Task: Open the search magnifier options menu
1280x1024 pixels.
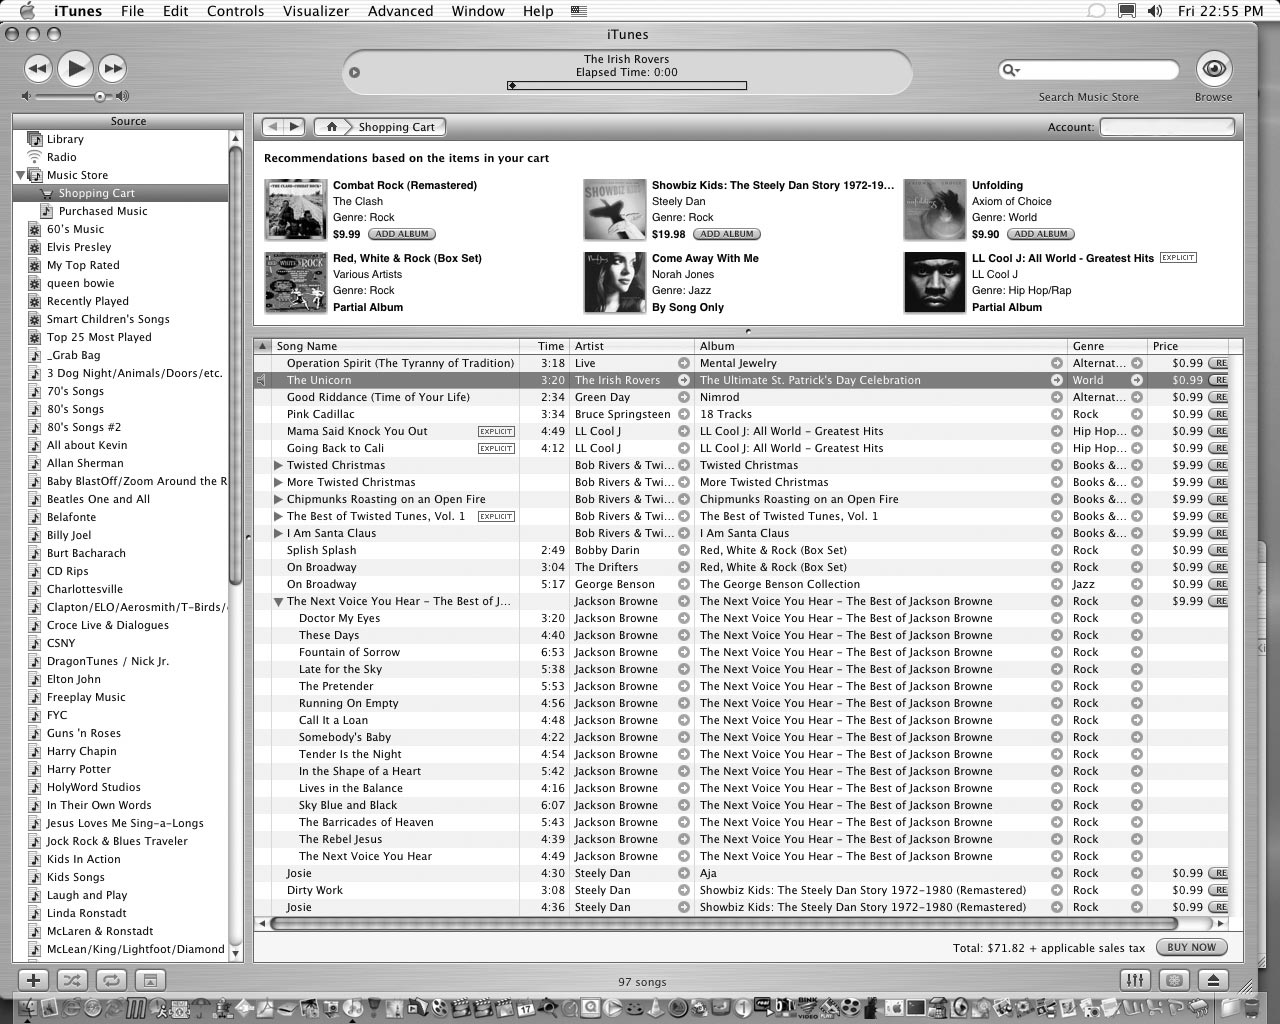Action: pyautogui.click(x=1011, y=70)
